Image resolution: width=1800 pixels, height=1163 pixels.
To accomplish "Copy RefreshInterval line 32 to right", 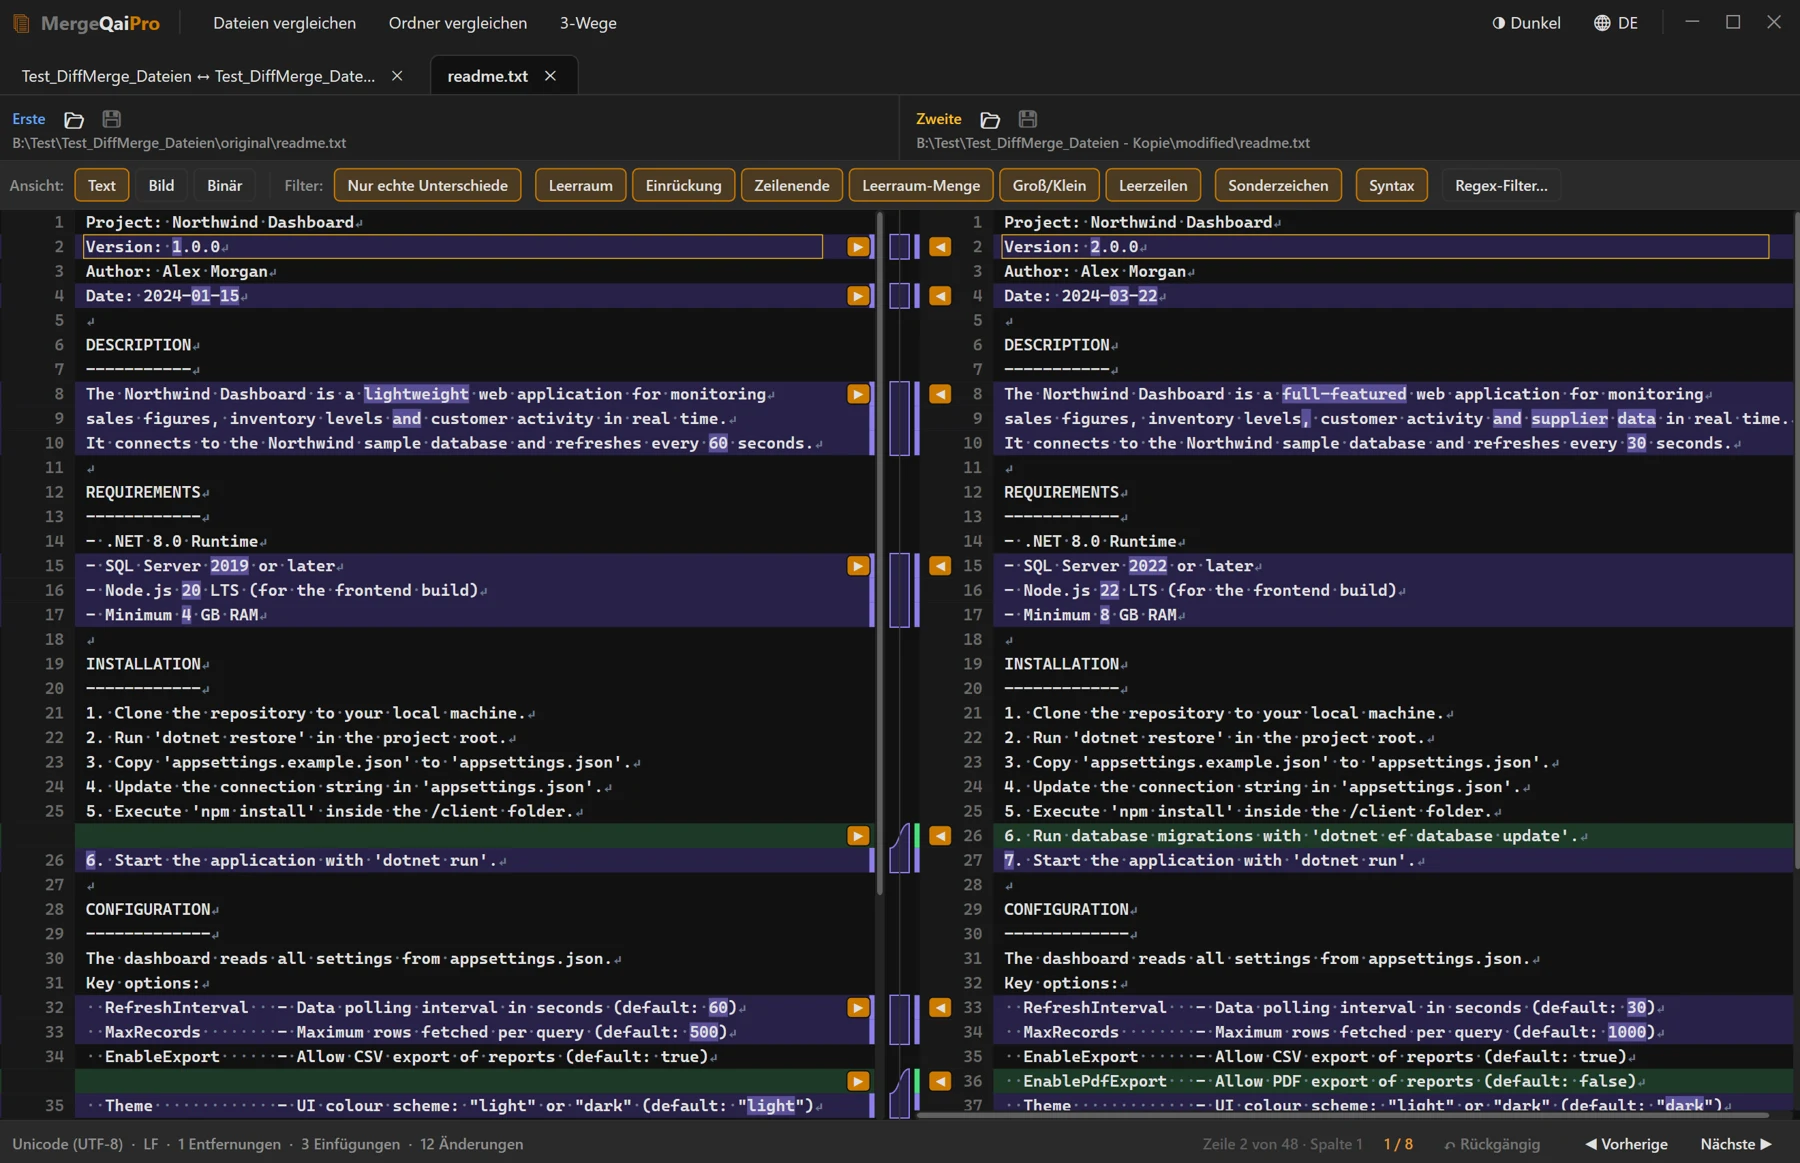I will point(858,1008).
